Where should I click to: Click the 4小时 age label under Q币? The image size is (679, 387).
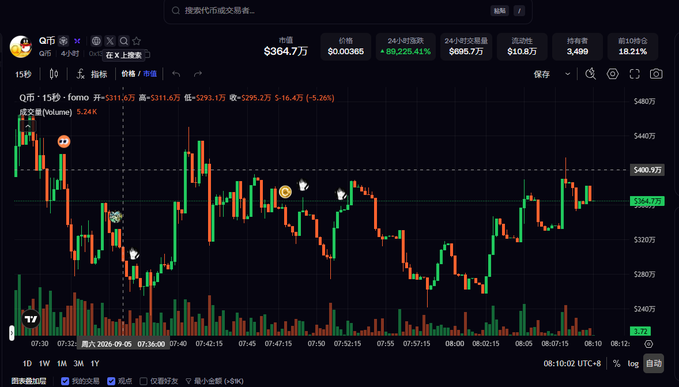(70, 54)
